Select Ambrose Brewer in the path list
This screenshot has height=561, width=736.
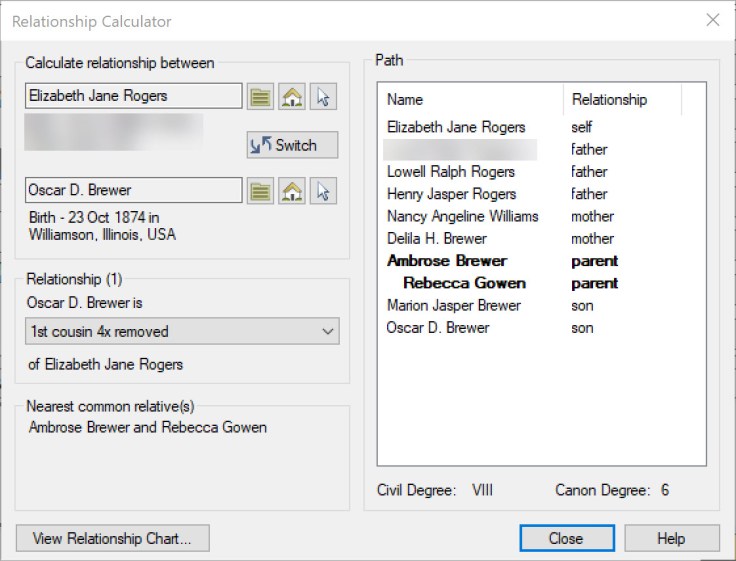coord(446,261)
